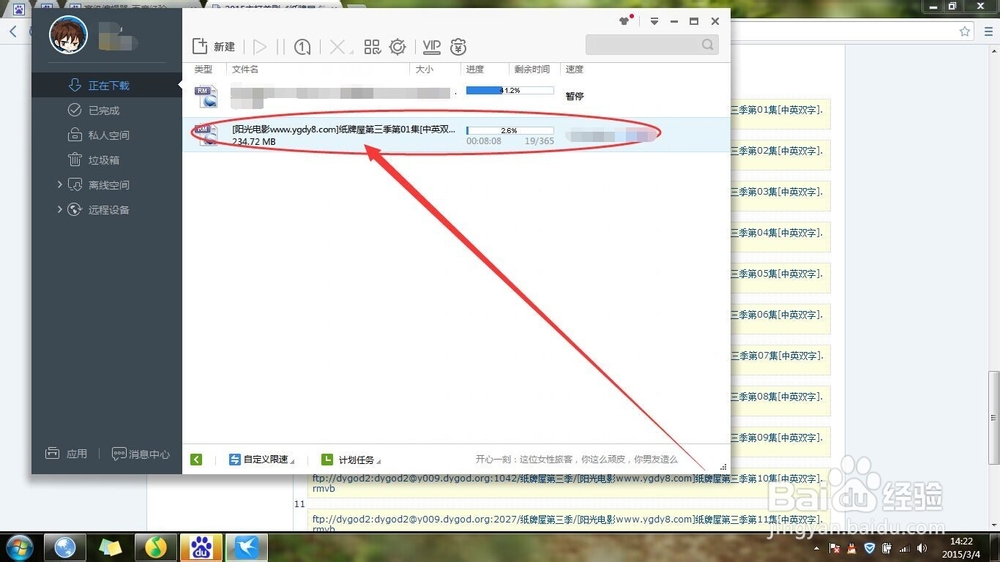Click ftp link for 第11集 in browser
The image size is (1000, 562).
(x=566, y=521)
